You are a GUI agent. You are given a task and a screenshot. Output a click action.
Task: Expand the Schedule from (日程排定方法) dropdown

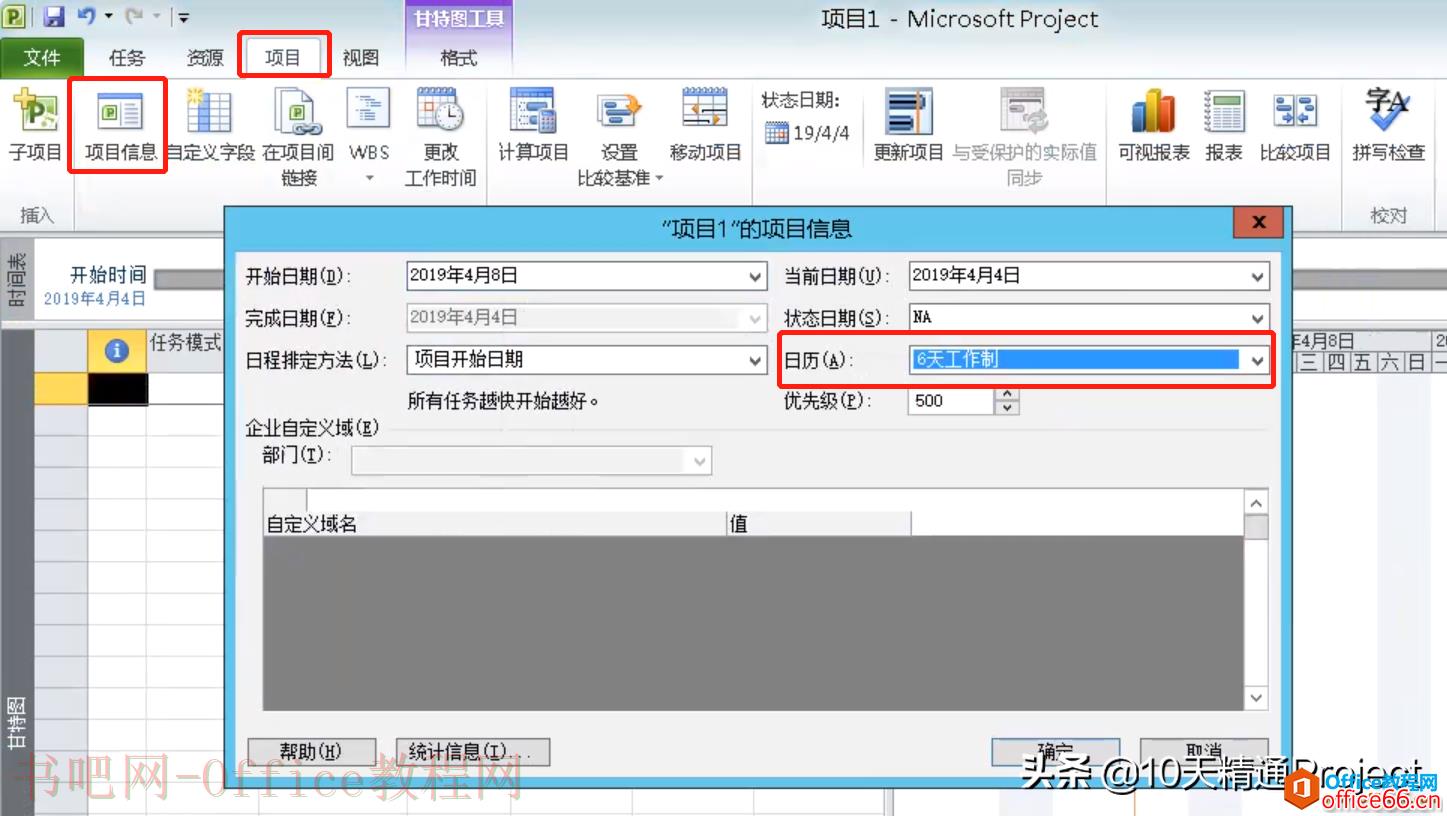pos(756,360)
